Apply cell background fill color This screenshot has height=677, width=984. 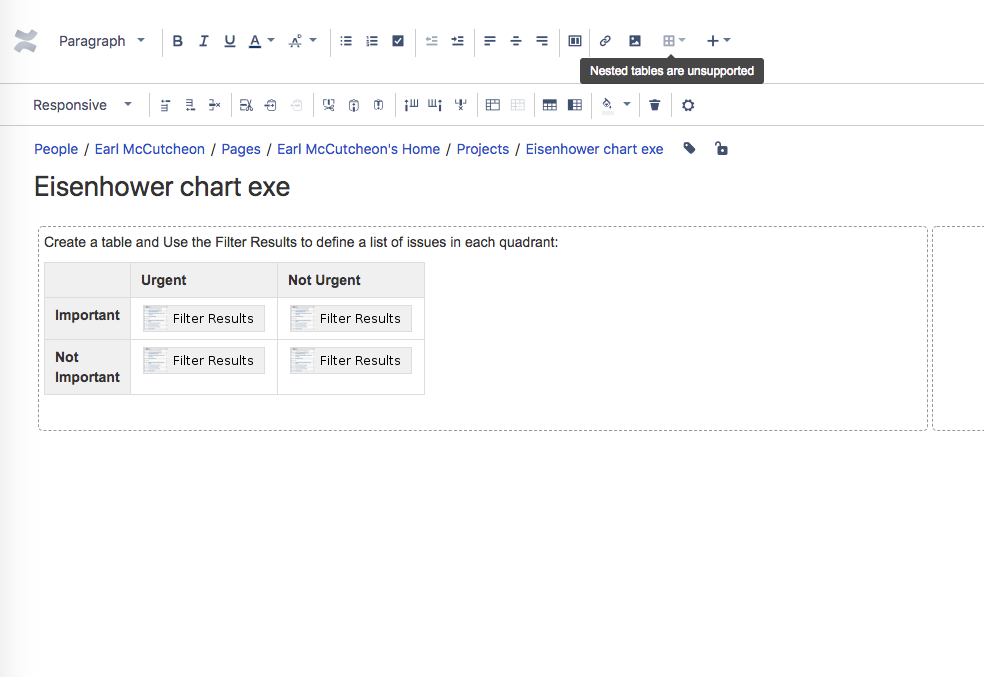click(x=607, y=105)
